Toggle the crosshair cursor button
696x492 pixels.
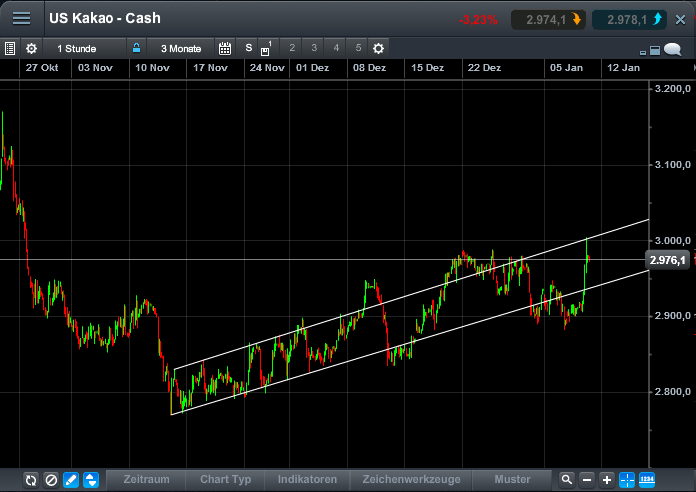coord(627,480)
